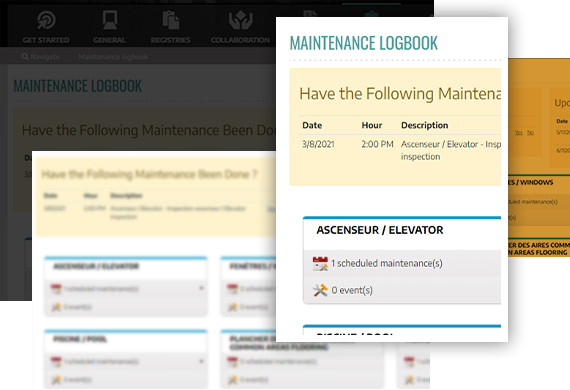Open the GENERAL menu label
Screen dimensions: 570x390
click(109, 40)
